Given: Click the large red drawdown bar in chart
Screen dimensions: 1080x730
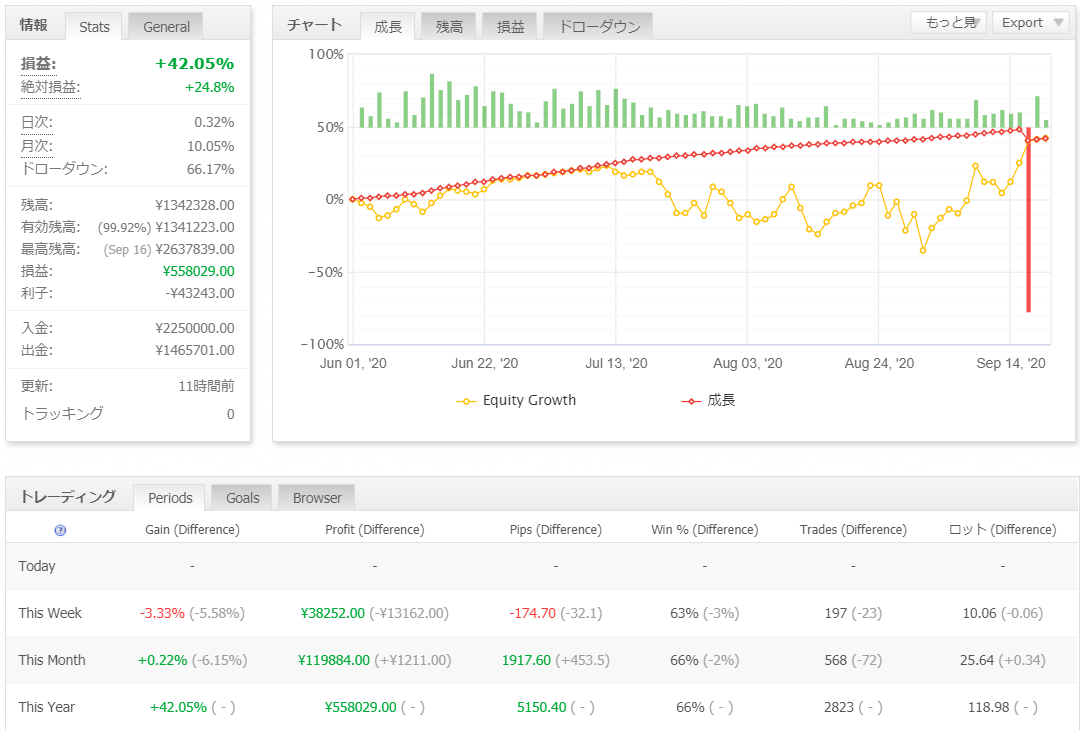Looking at the screenshot, I should coord(1028,220).
